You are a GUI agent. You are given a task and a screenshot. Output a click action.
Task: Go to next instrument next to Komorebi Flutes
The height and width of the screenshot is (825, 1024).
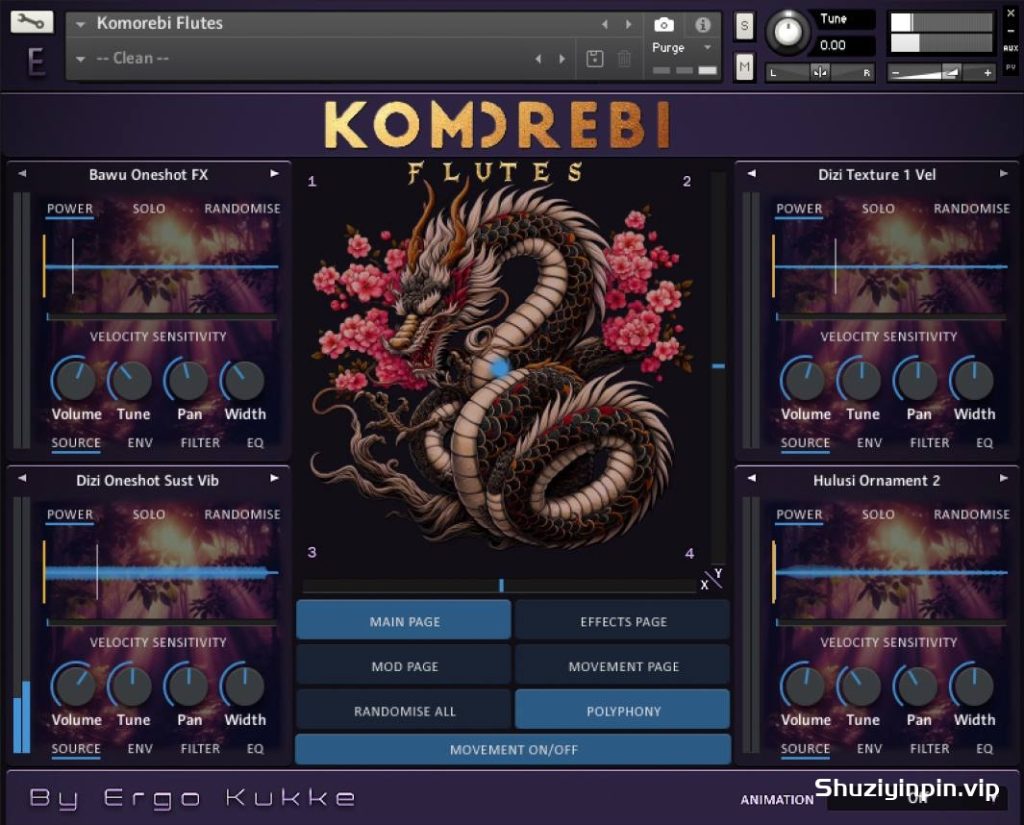tap(628, 24)
